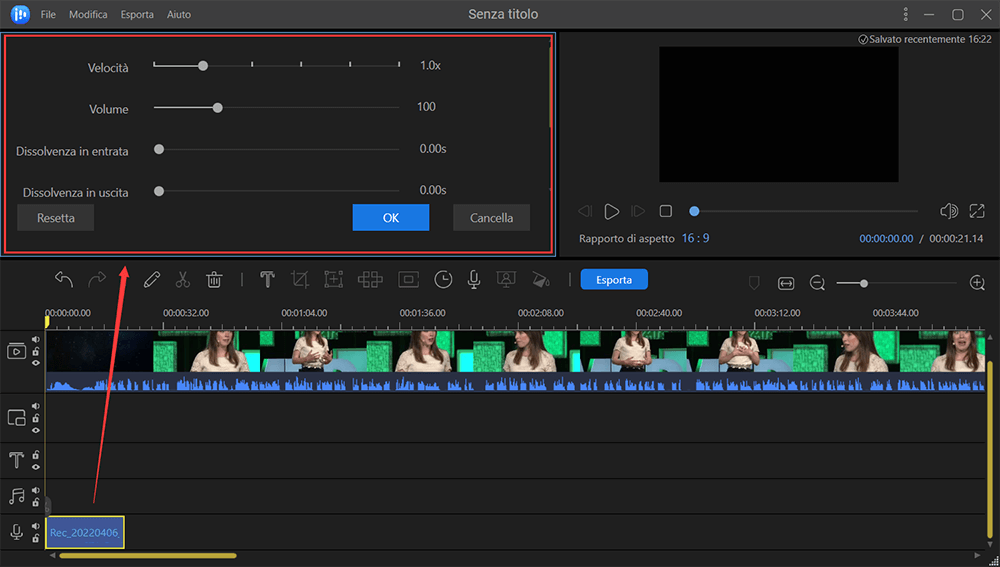Click the pencil edit icon

click(152, 280)
